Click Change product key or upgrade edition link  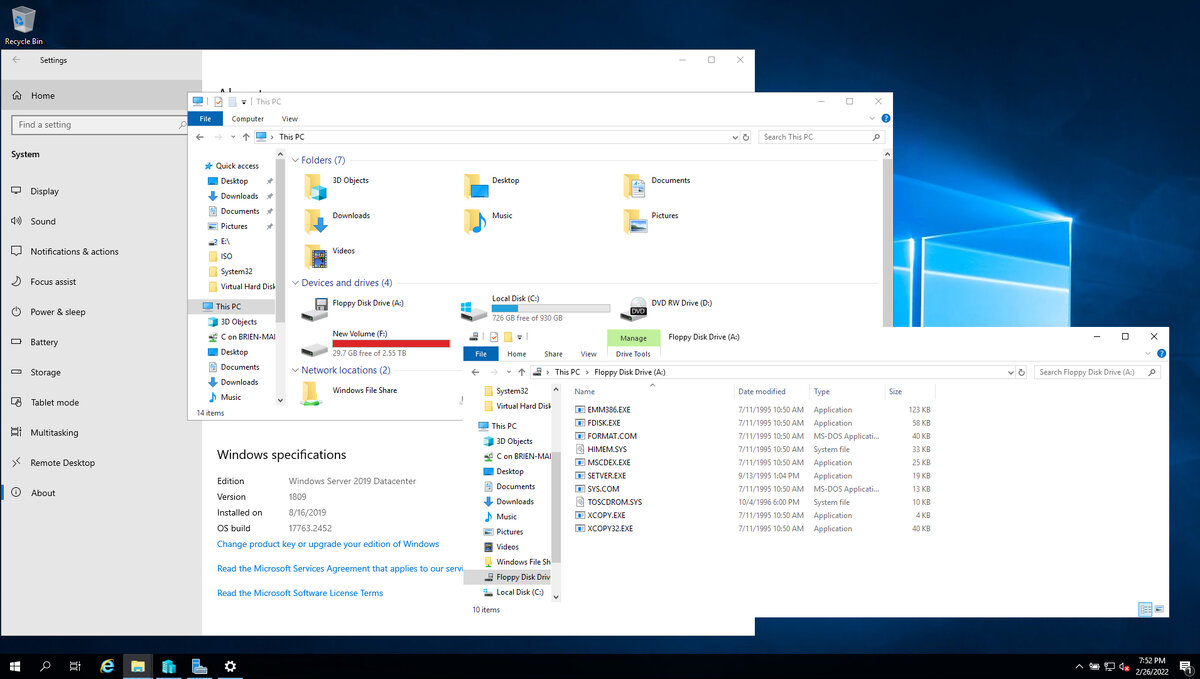328,544
